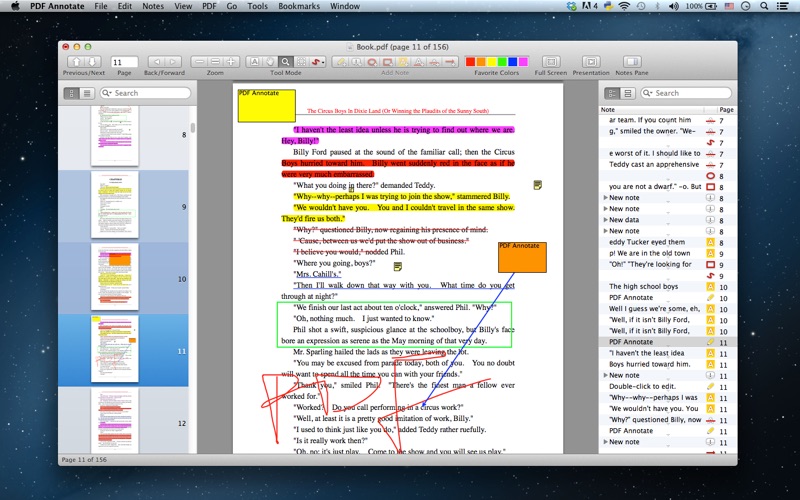Image resolution: width=800 pixels, height=500 pixels.
Task: Add a strikeout note from the toolbar
Action: click(434, 62)
